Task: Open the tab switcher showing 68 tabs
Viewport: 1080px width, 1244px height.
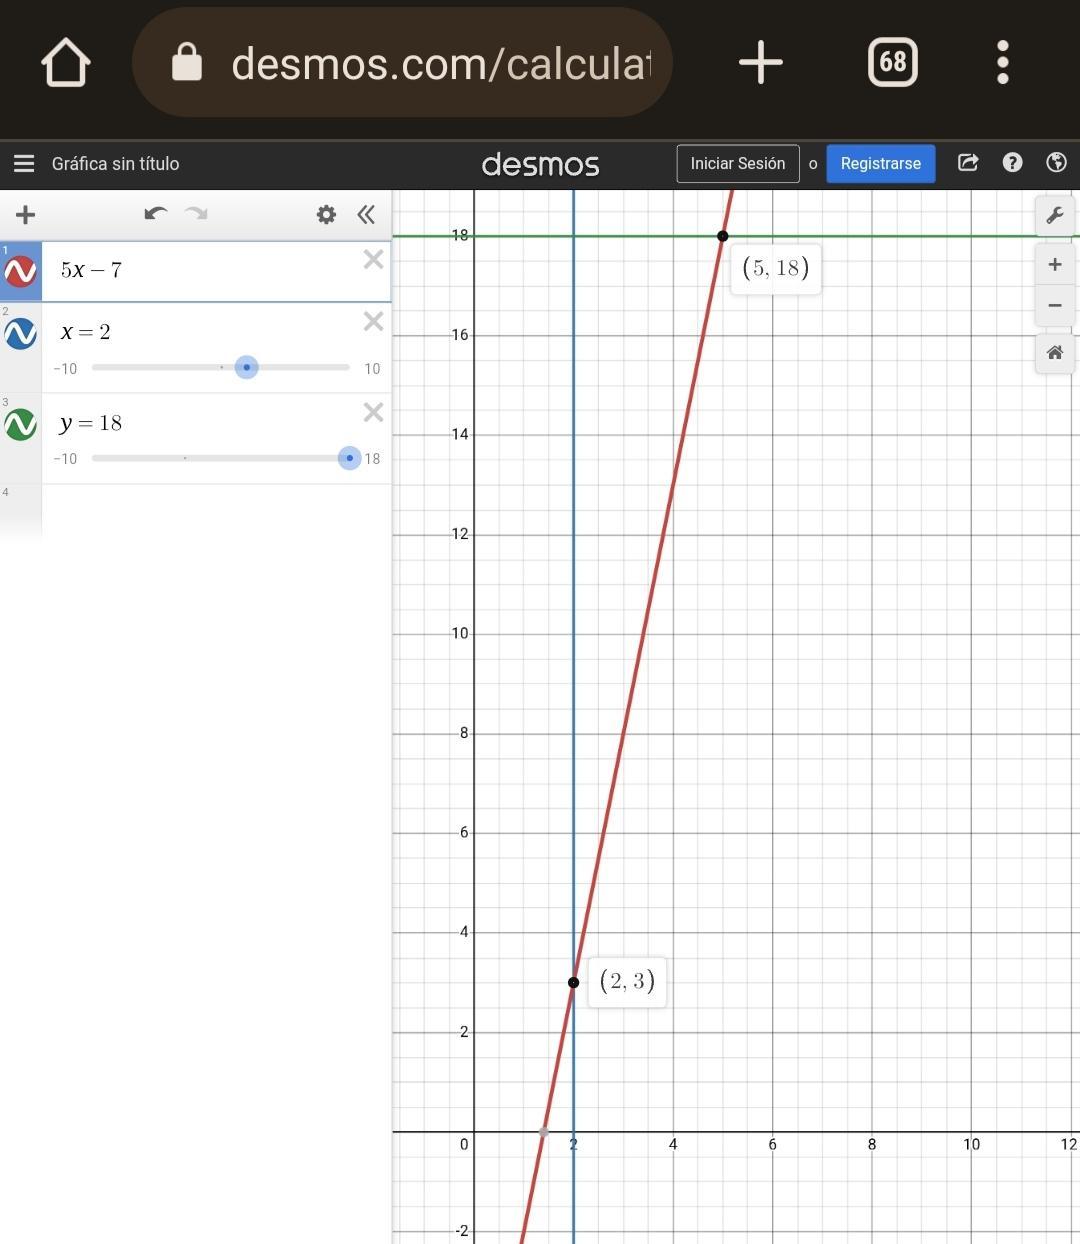Action: tap(892, 62)
